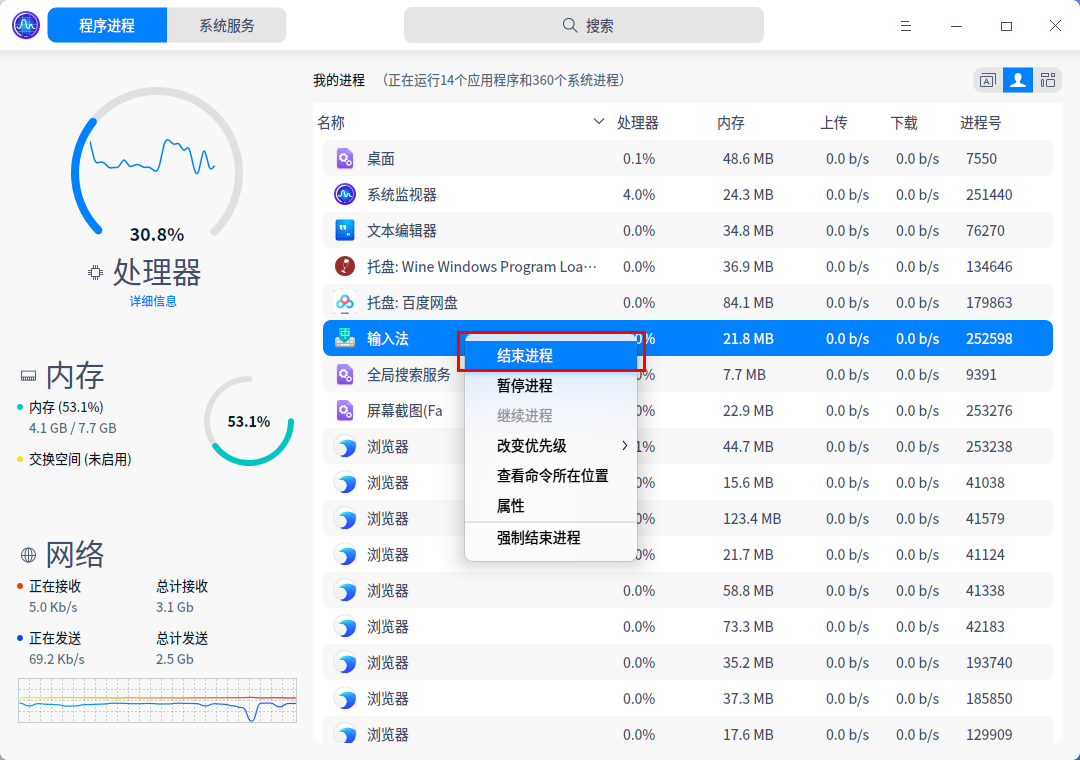
Task: Click the 桌面 process icon
Action: [345, 158]
